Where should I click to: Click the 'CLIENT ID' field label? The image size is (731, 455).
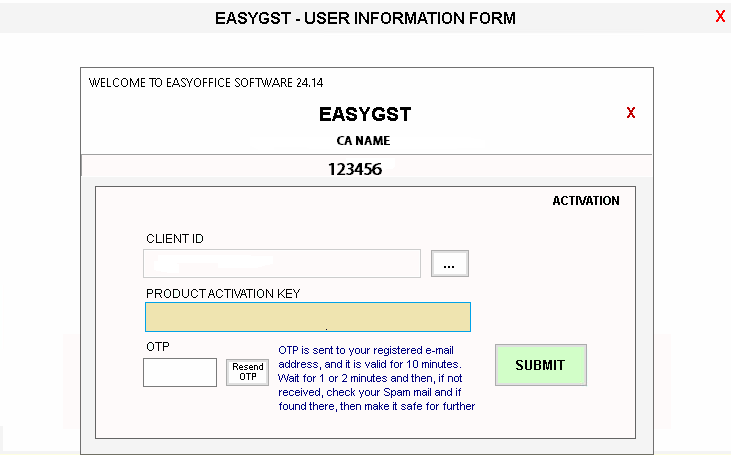pyautogui.click(x=175, y=239)
